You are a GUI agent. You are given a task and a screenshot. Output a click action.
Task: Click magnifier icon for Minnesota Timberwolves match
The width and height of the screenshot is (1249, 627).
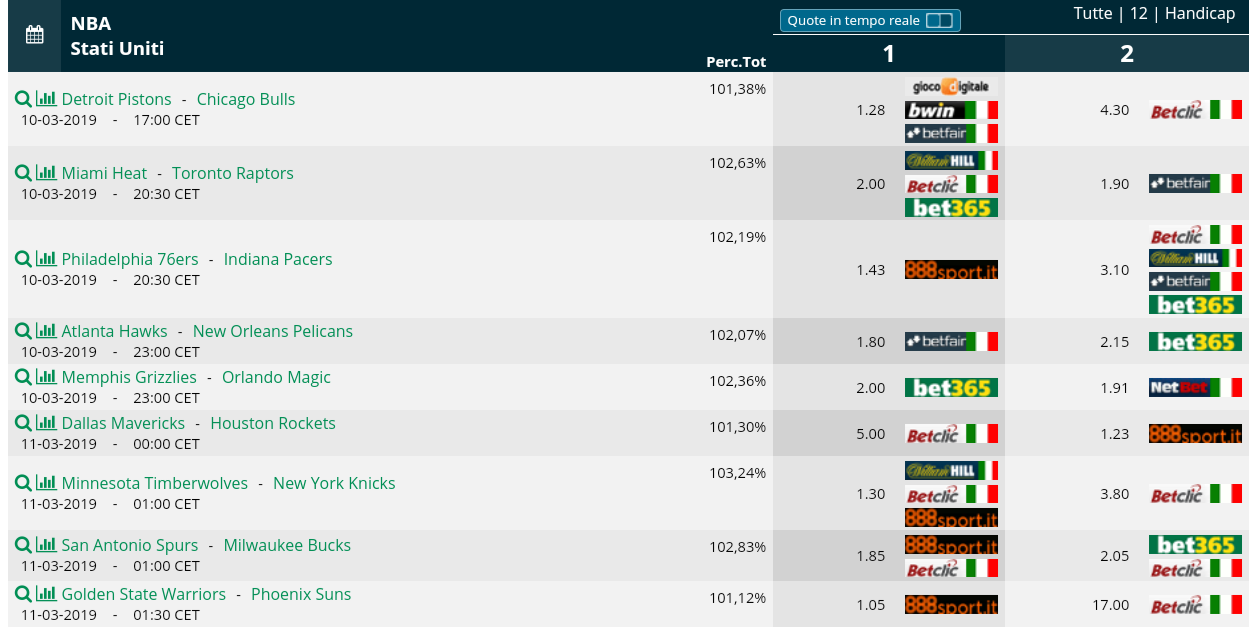23,483
